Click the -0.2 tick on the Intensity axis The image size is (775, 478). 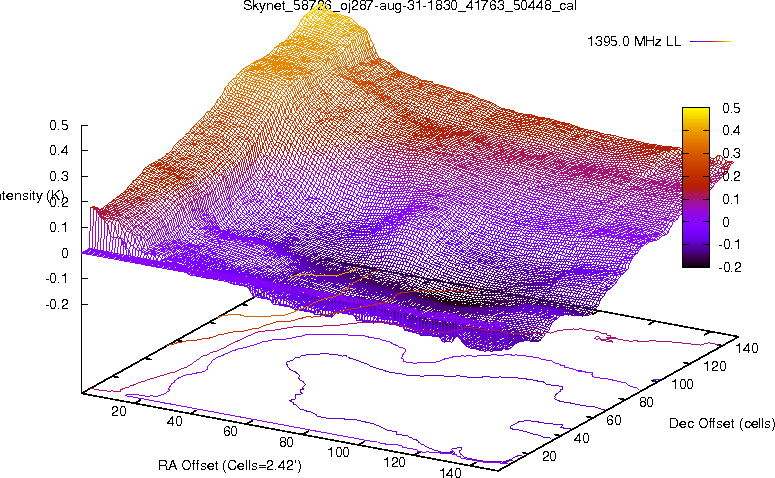coord(57,304)
